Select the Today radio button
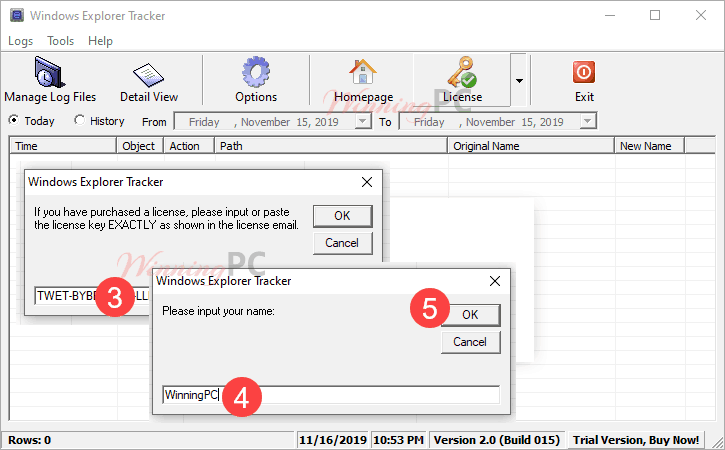The height and width of the screenshot is (450, 725). (14, 120)
